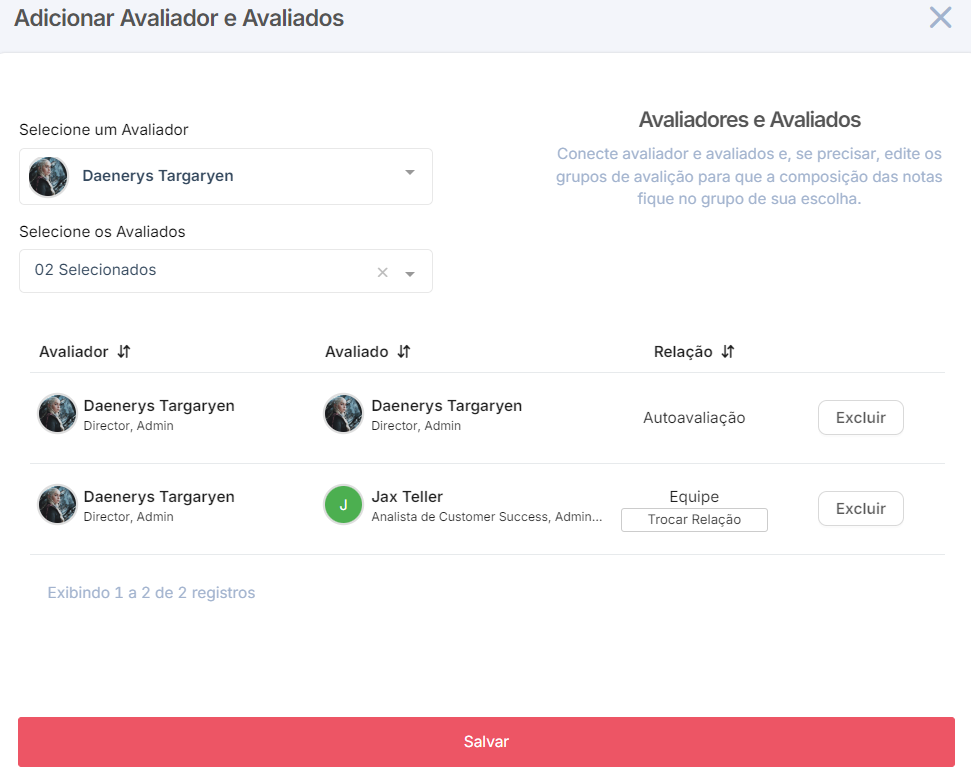Close the Adicionar Avaliador e Avaliados dialog

(x=940, y=18)
